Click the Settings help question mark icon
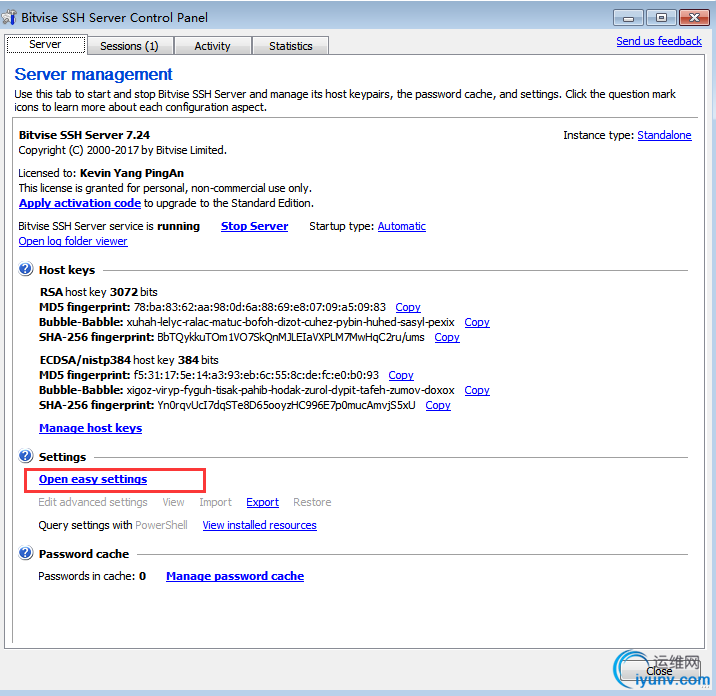Image resolution: width=716 pixels, height=696 pixels. (26, 456)
